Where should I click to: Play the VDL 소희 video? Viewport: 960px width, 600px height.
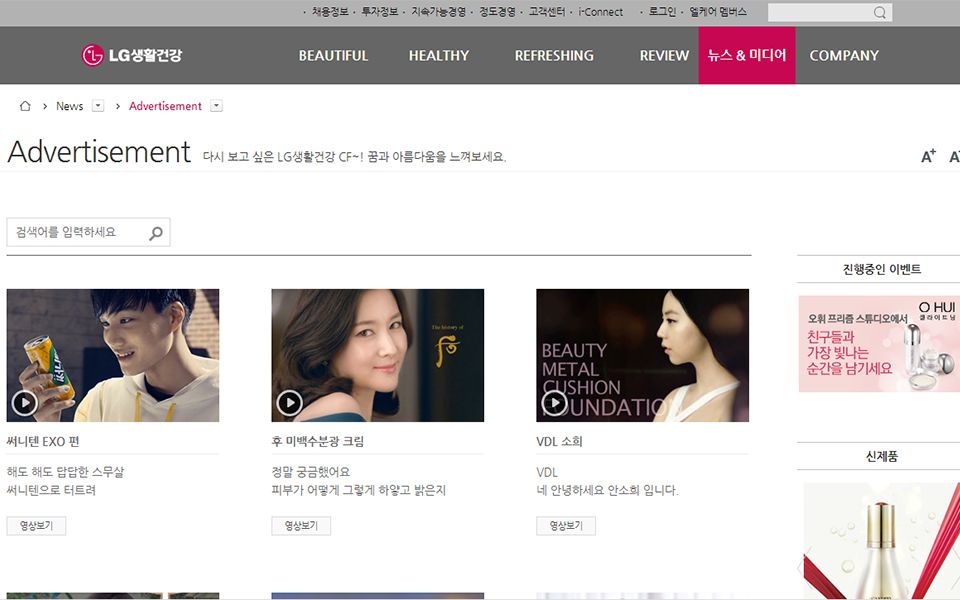point(554,403)
